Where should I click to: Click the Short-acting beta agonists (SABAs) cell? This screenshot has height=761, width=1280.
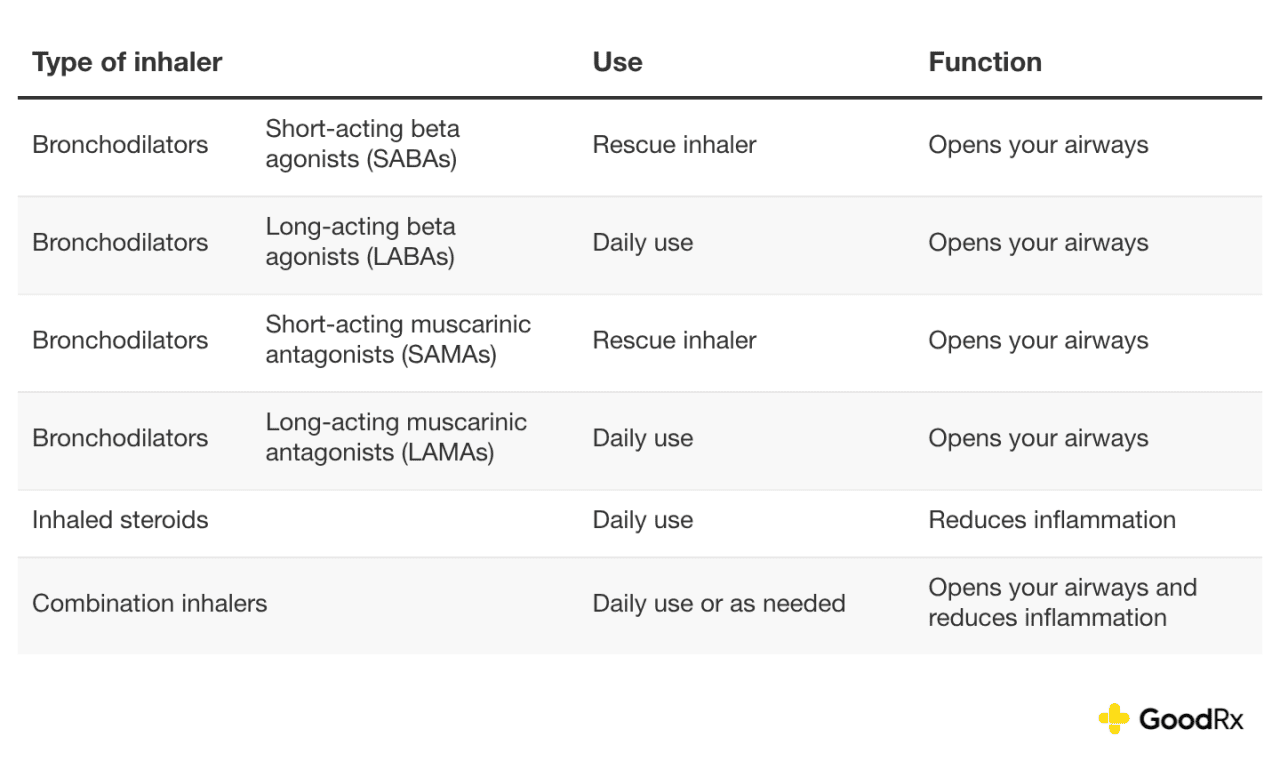(362, 144)
